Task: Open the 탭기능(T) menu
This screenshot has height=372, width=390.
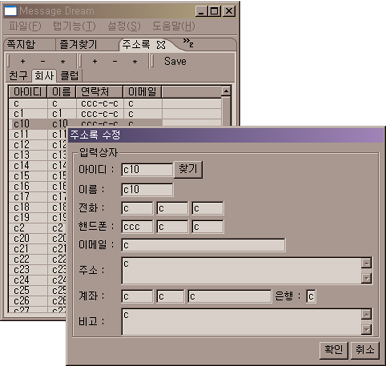Action: (74, 26)
